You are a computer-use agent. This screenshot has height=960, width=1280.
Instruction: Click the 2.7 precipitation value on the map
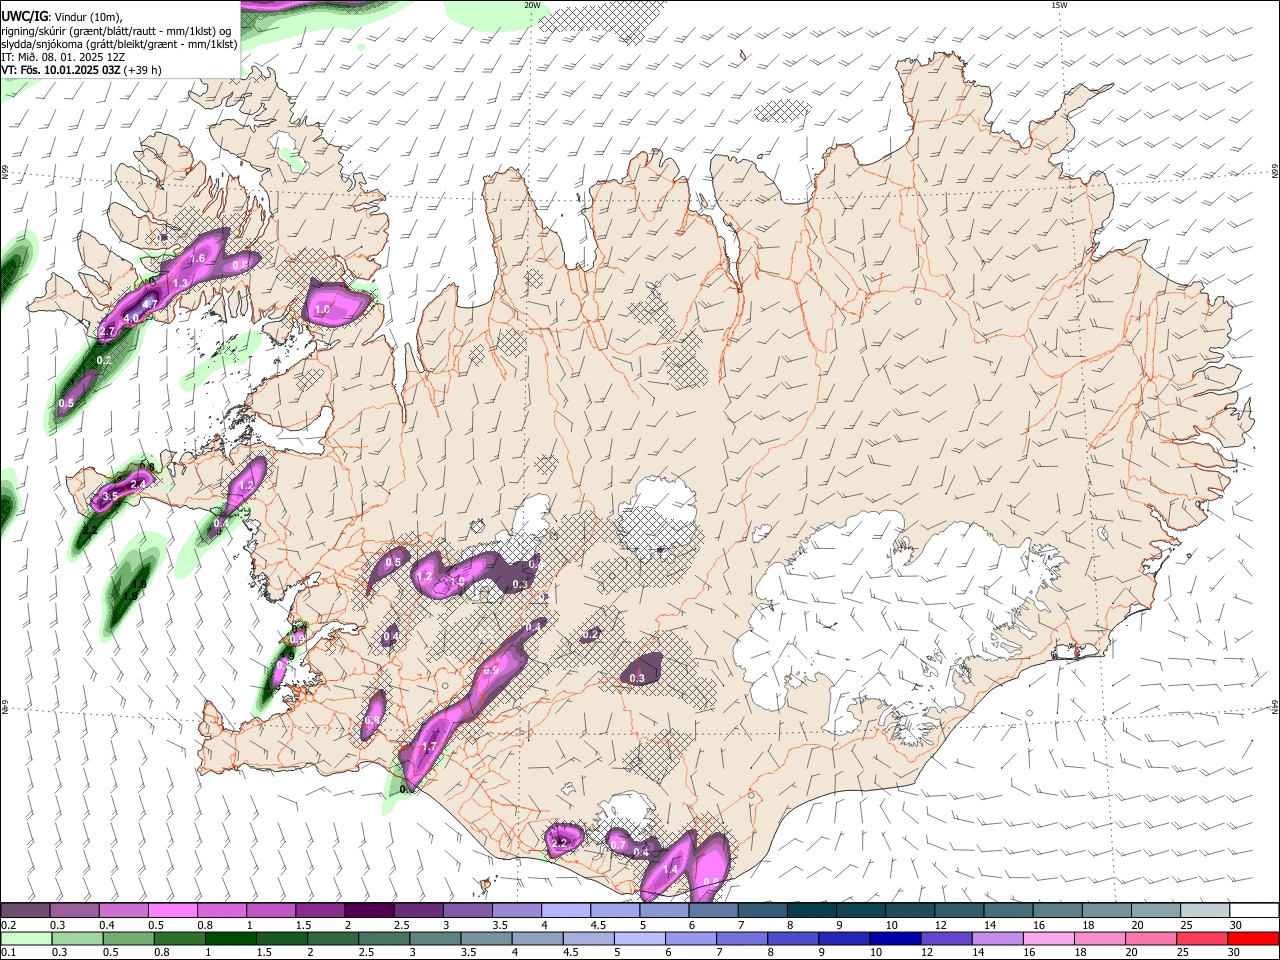[108, 330]
